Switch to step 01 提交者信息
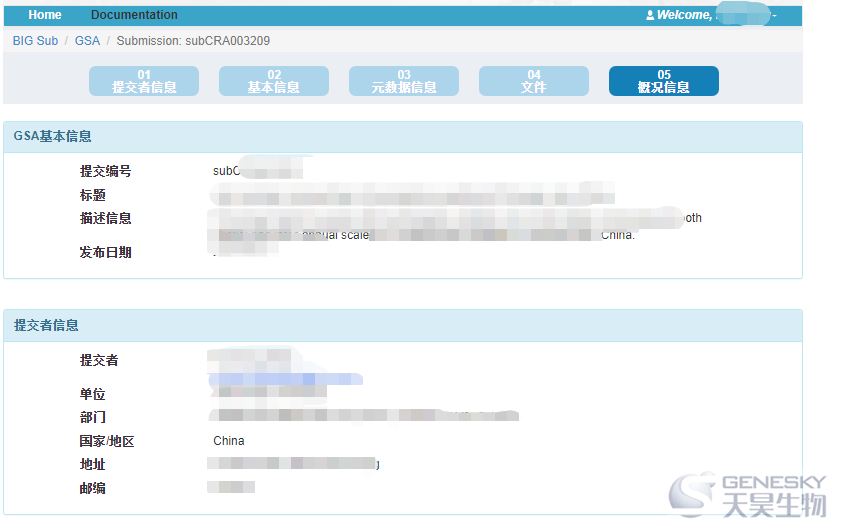 tap(144, 81)
